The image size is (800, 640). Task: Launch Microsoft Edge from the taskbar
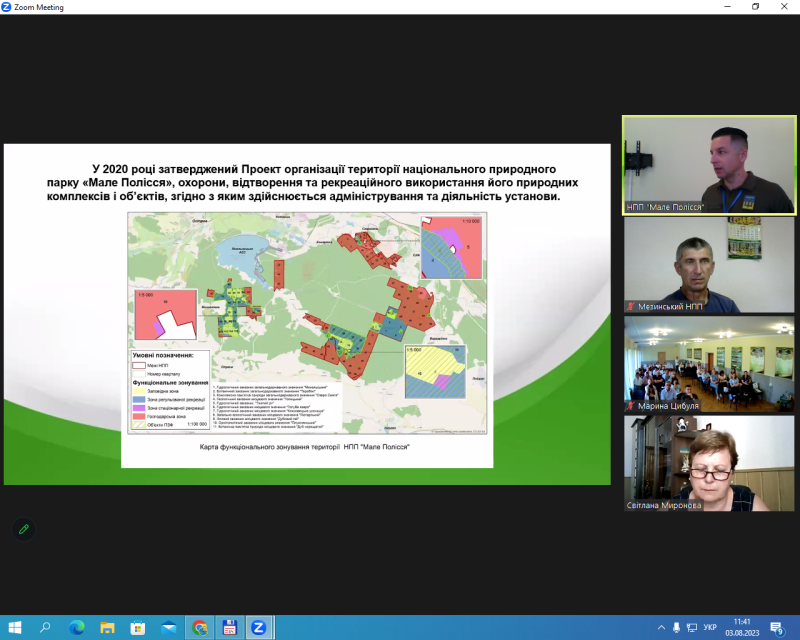point(77,627)
